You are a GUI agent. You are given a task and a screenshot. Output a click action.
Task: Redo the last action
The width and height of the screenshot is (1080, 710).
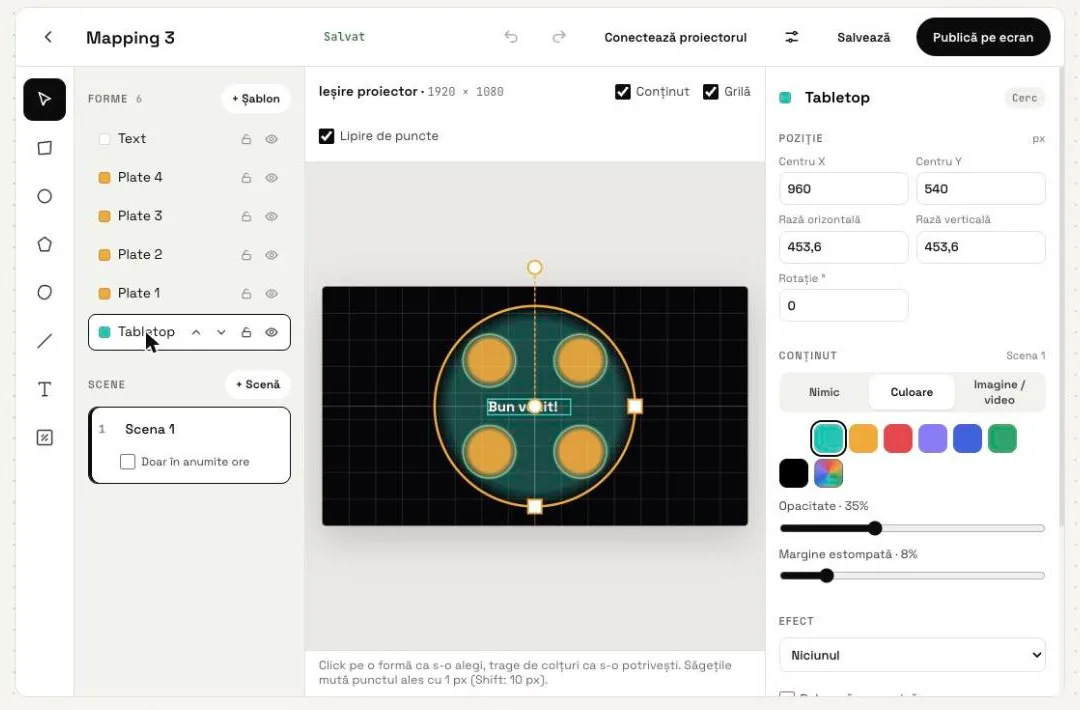[559, 37]
